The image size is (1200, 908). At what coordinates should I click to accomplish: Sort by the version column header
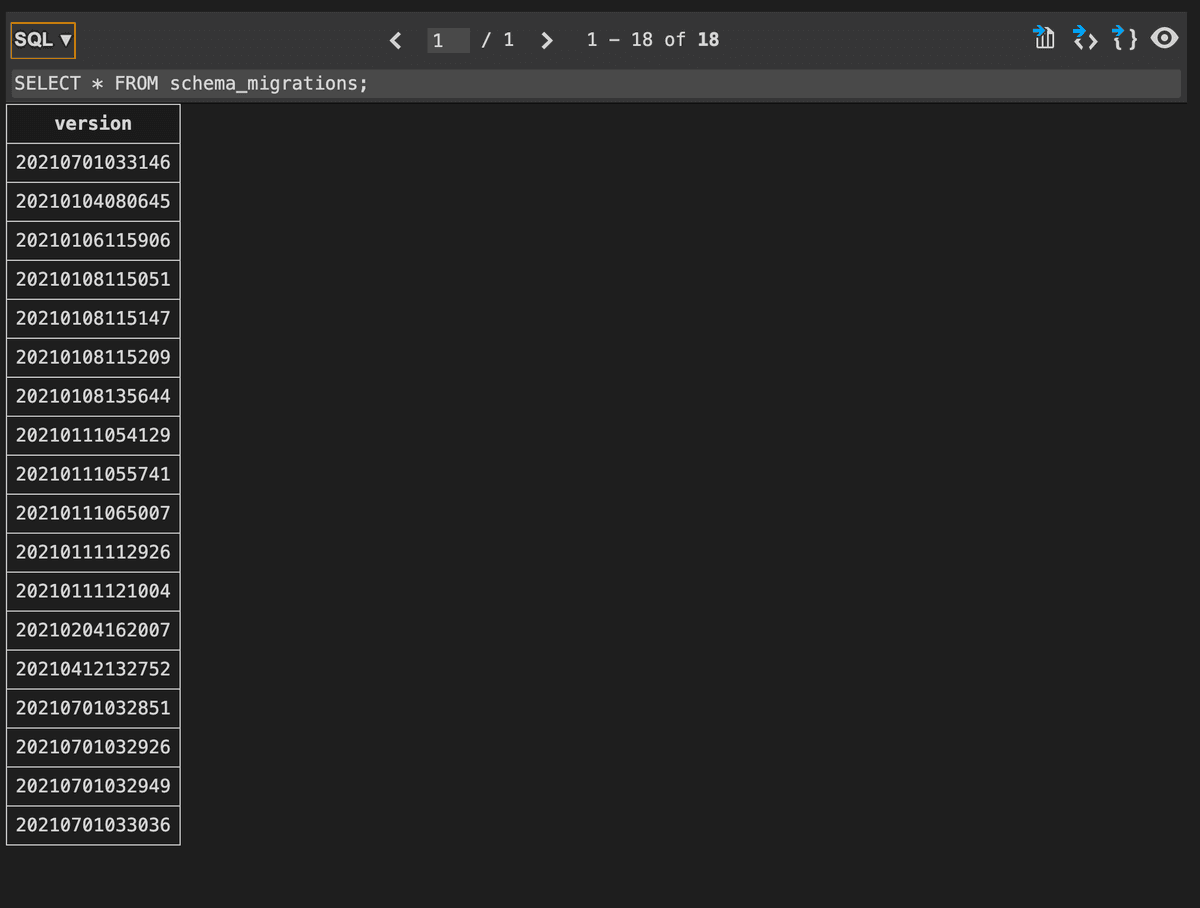(x=93, y=124)
